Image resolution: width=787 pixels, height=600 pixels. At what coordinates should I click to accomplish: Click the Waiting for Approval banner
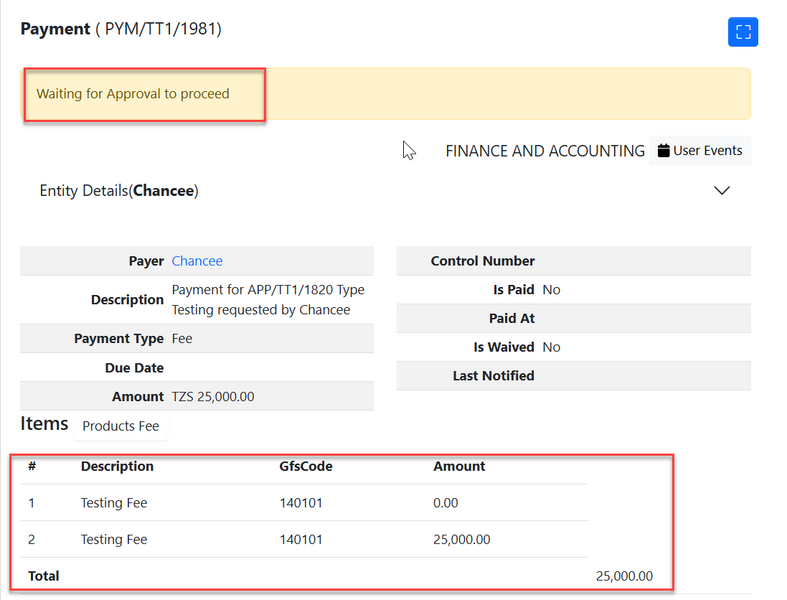pyautogui.click(x=133, y=94)
